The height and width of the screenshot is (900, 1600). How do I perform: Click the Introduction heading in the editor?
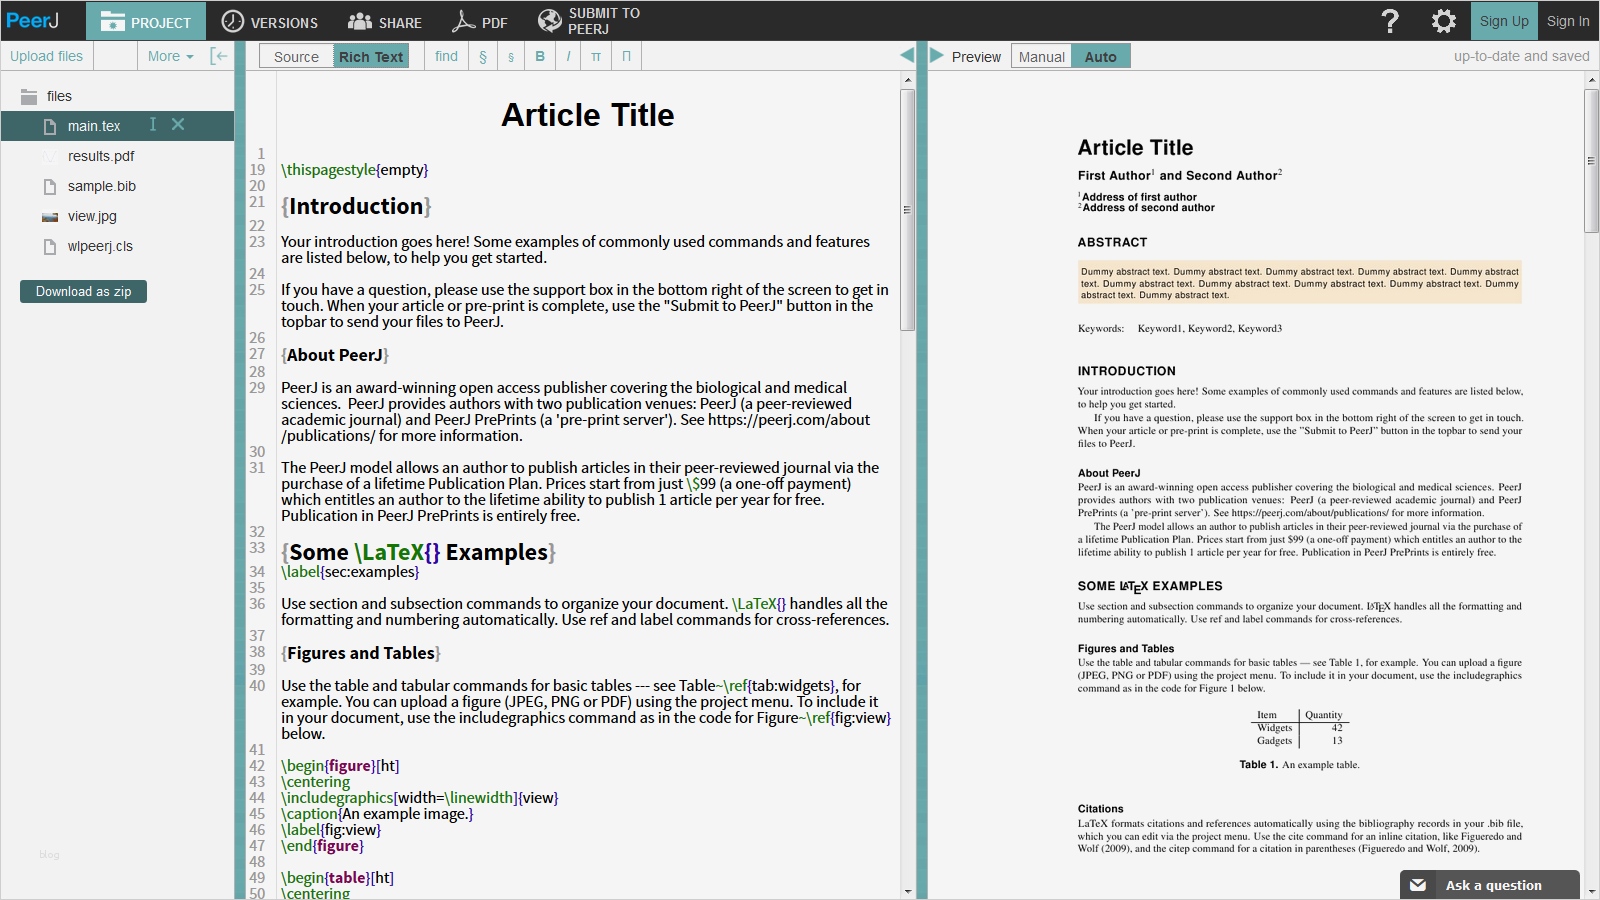click(357, 206)
